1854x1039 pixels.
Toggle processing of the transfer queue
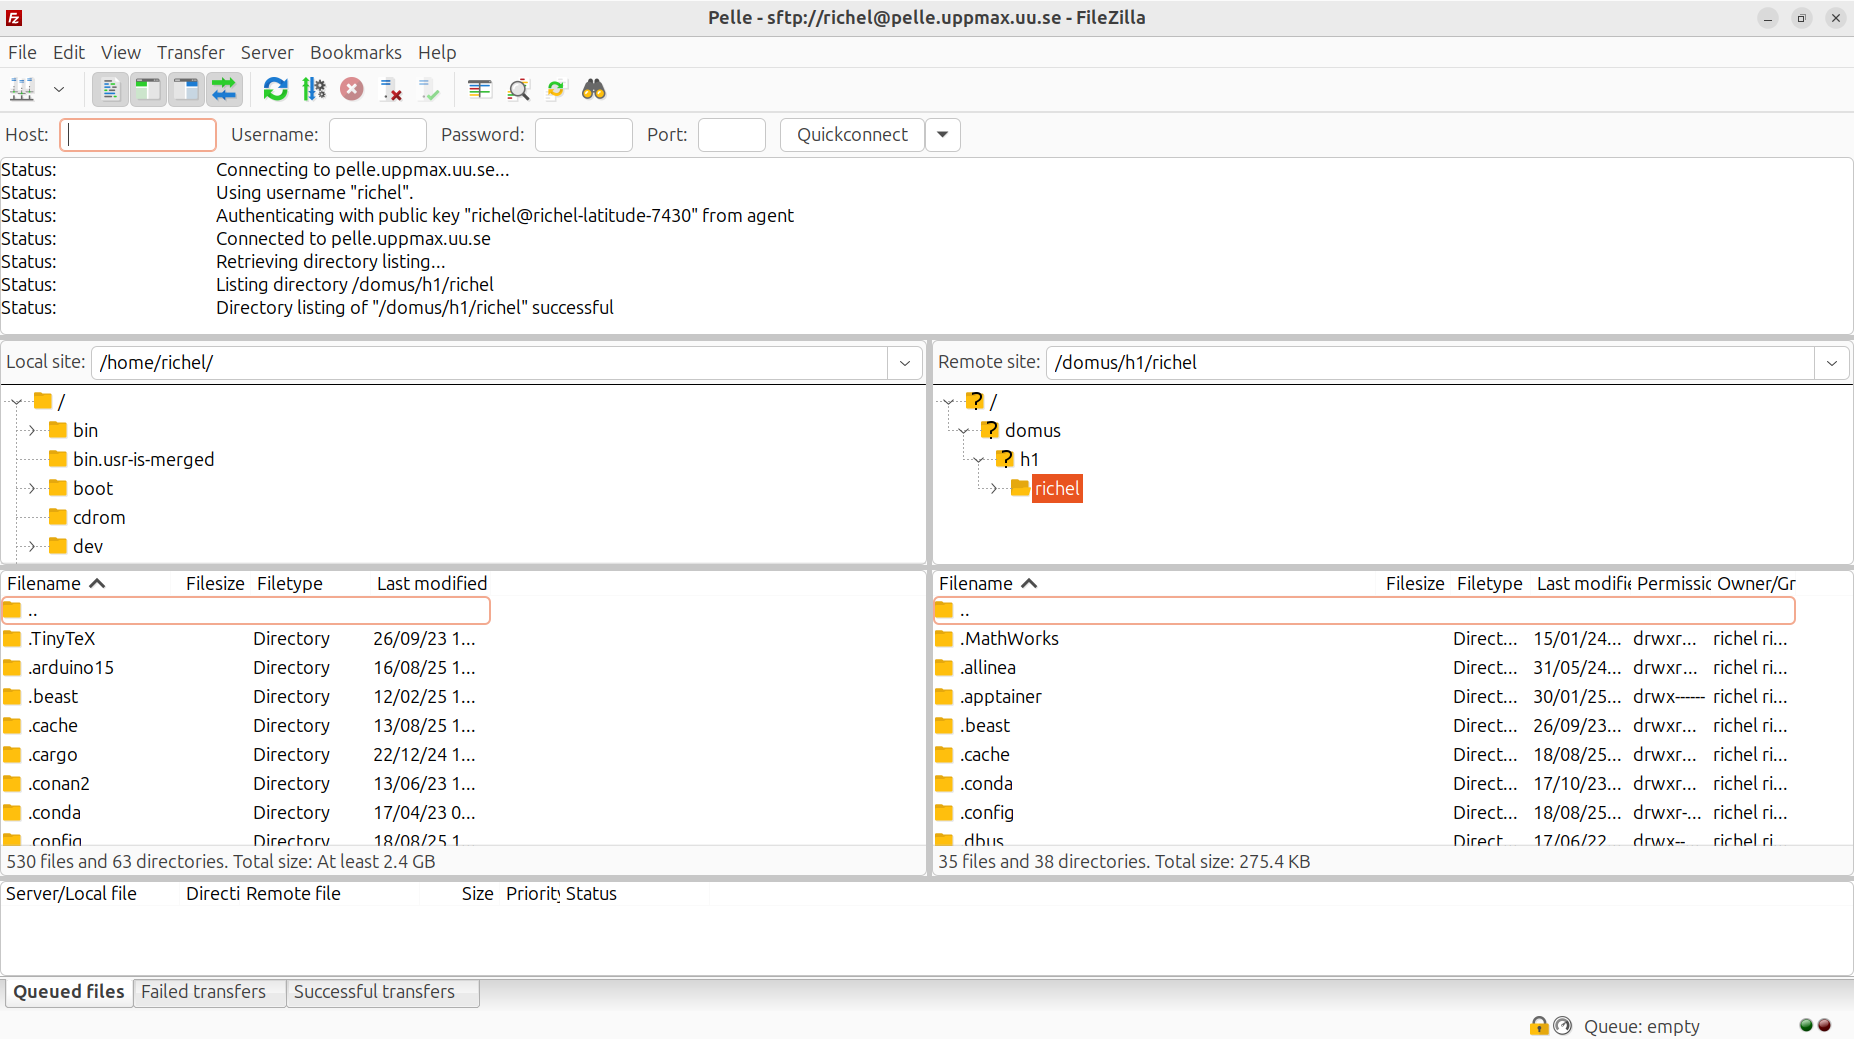click(313, 89)
